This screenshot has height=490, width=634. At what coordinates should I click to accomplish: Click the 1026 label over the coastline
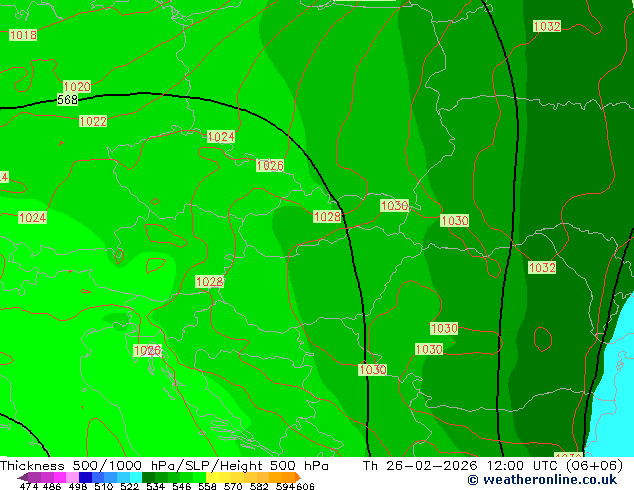coord(148,351)
